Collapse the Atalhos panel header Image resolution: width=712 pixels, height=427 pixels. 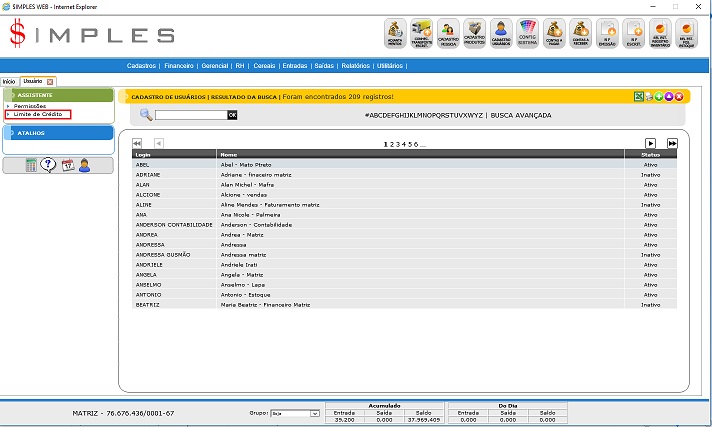57,133
